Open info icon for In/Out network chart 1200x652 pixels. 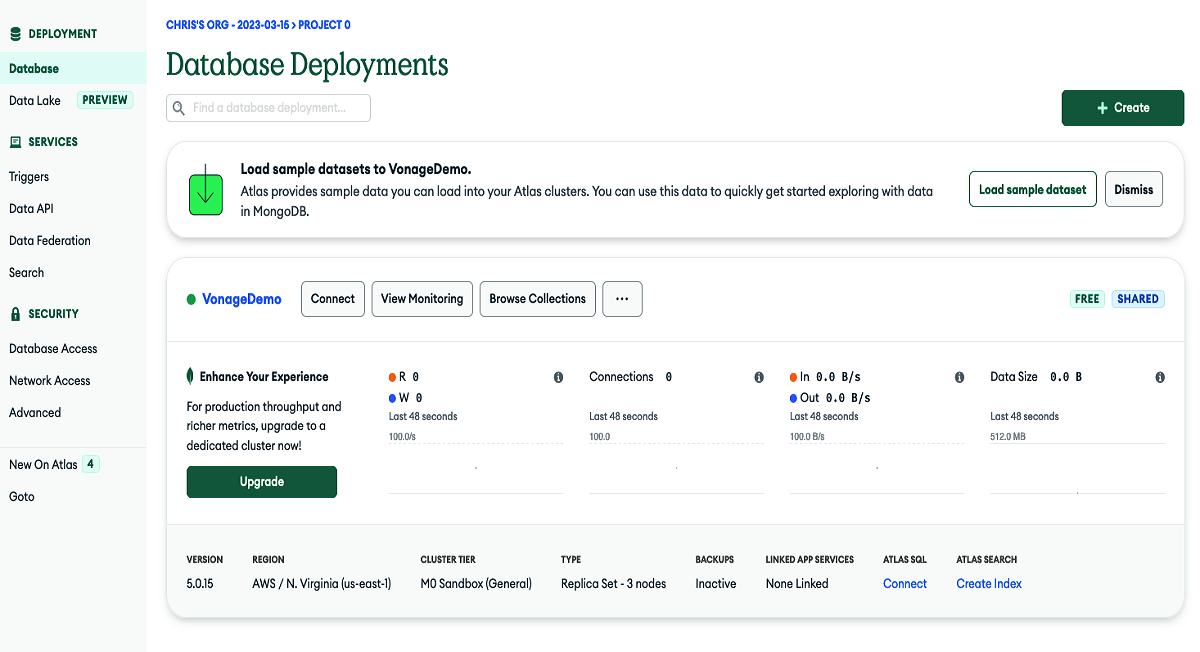pyautogui.click(x=959, y=377)
